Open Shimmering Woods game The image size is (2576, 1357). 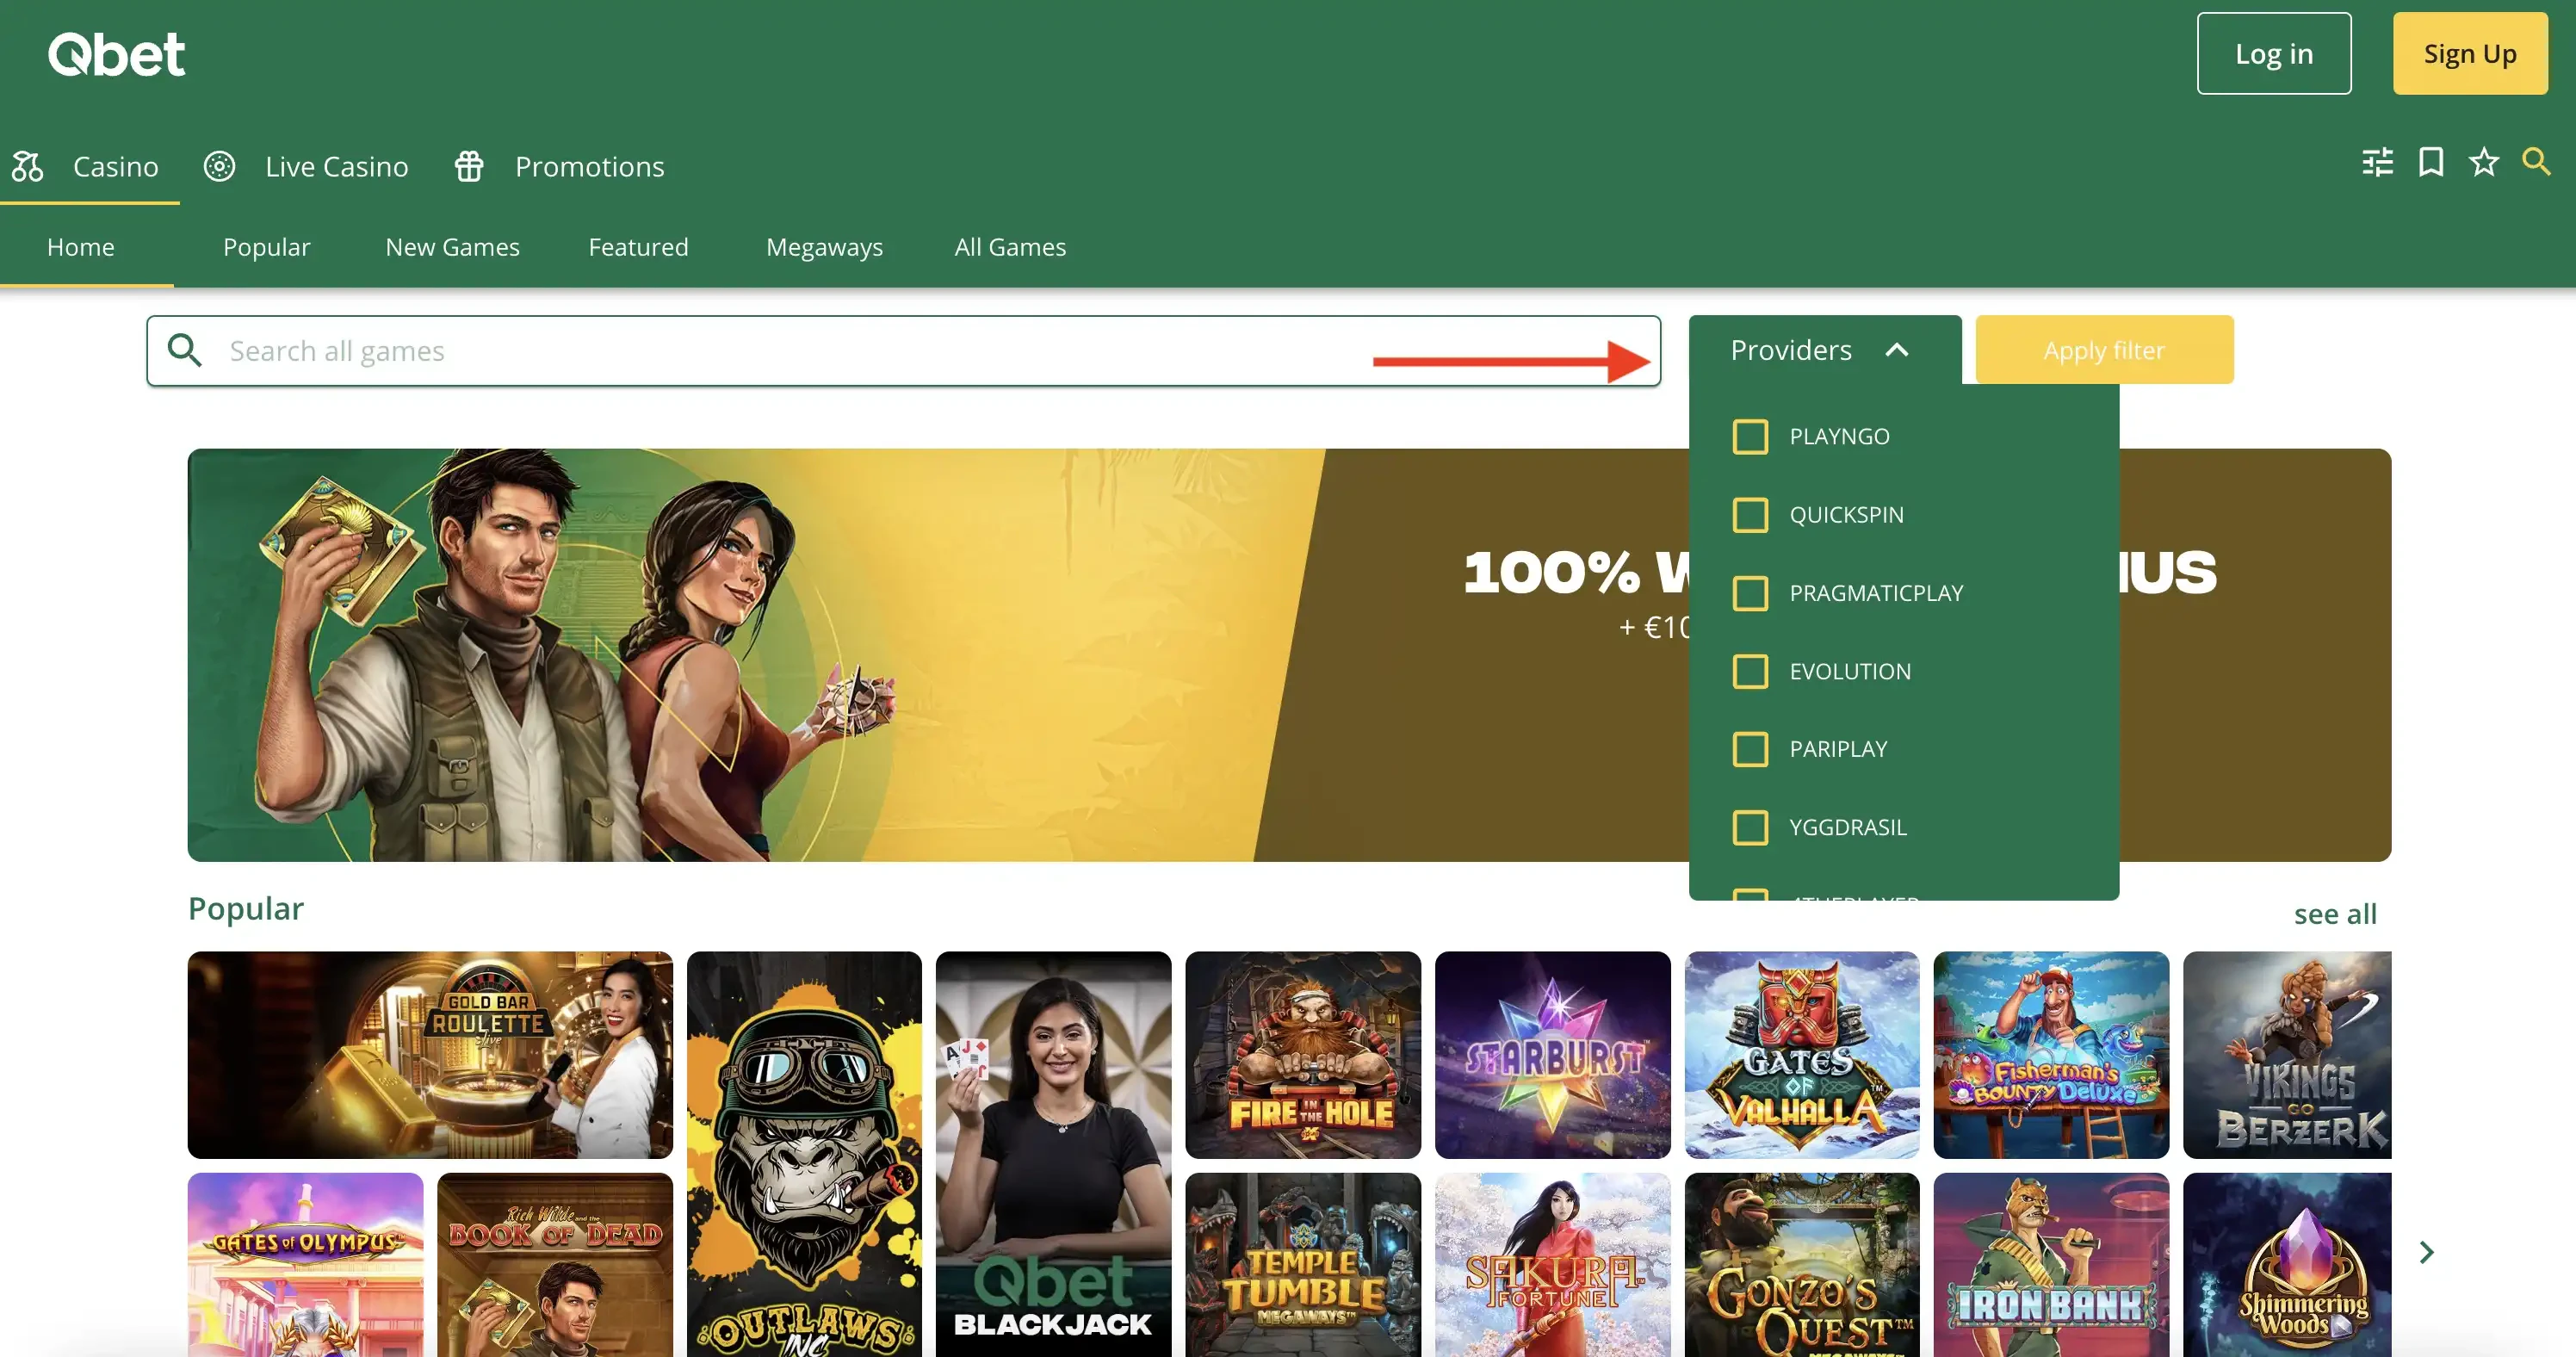click(2288, 1265)
